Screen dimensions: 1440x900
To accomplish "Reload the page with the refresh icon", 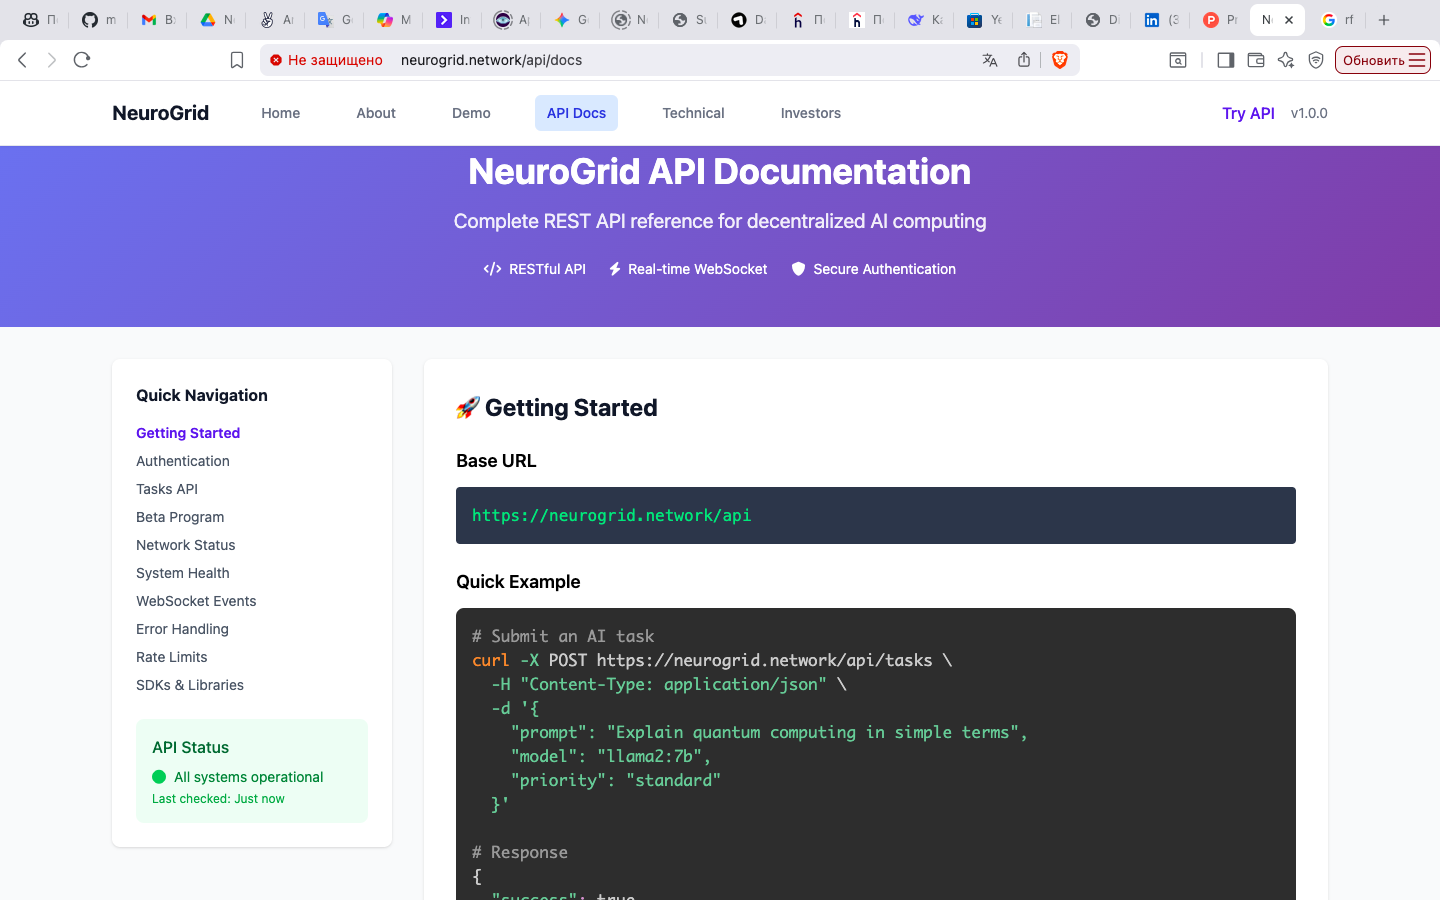I will 82,59.
